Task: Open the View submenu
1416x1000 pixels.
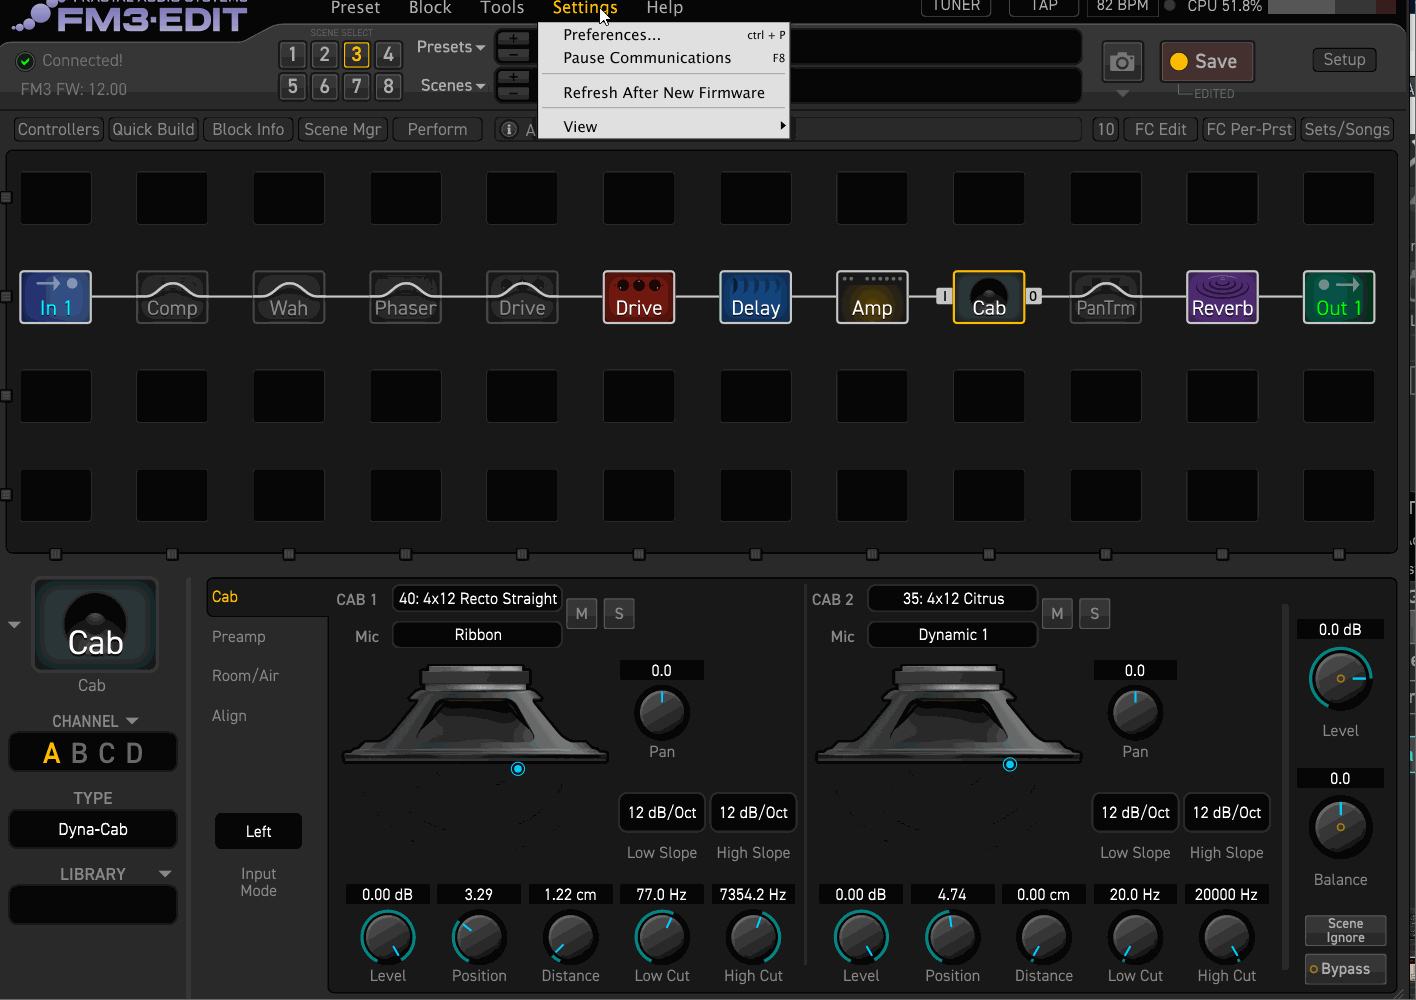Action: [x=664, y=127]
